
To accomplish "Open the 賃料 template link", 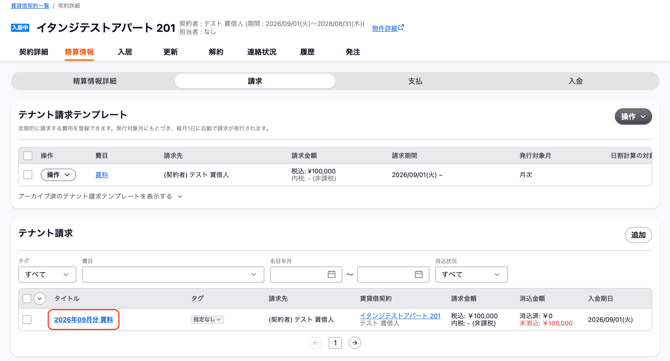I will tap(102, 175).
